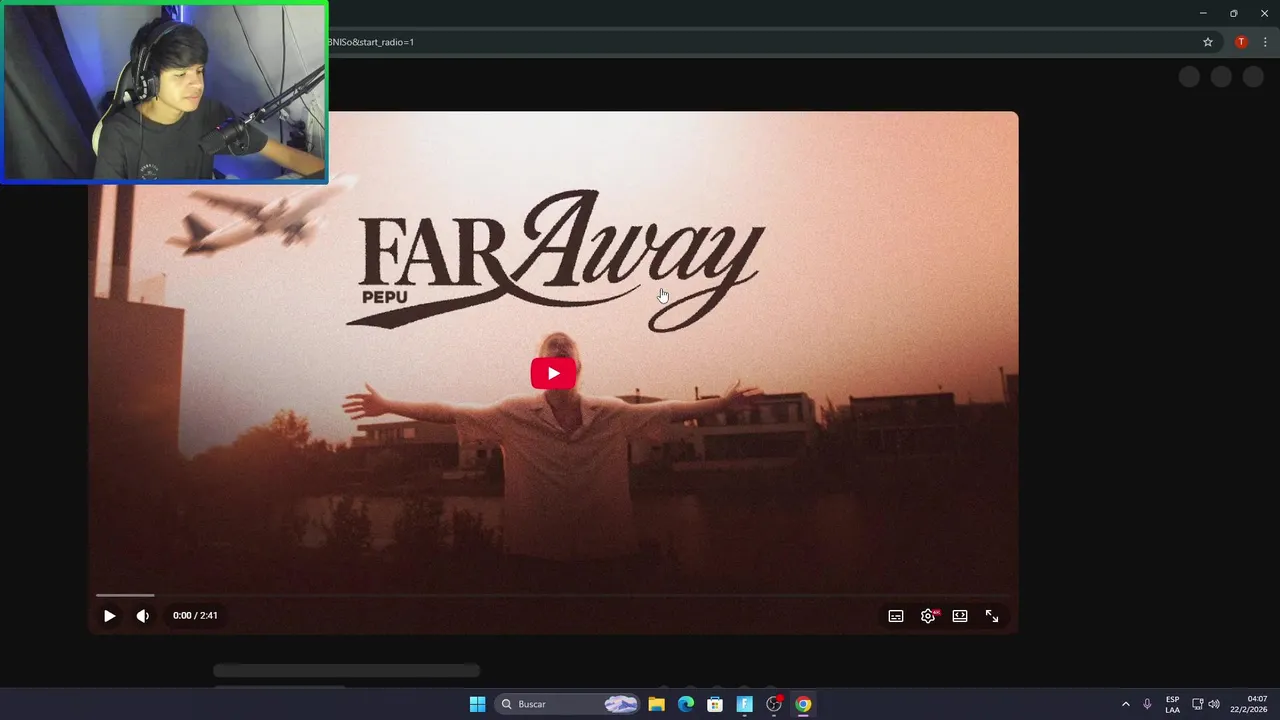Screen dimensions: 1280x720
Task: Expand the system tray hidden icons chevron
Action: point(1125,704)
